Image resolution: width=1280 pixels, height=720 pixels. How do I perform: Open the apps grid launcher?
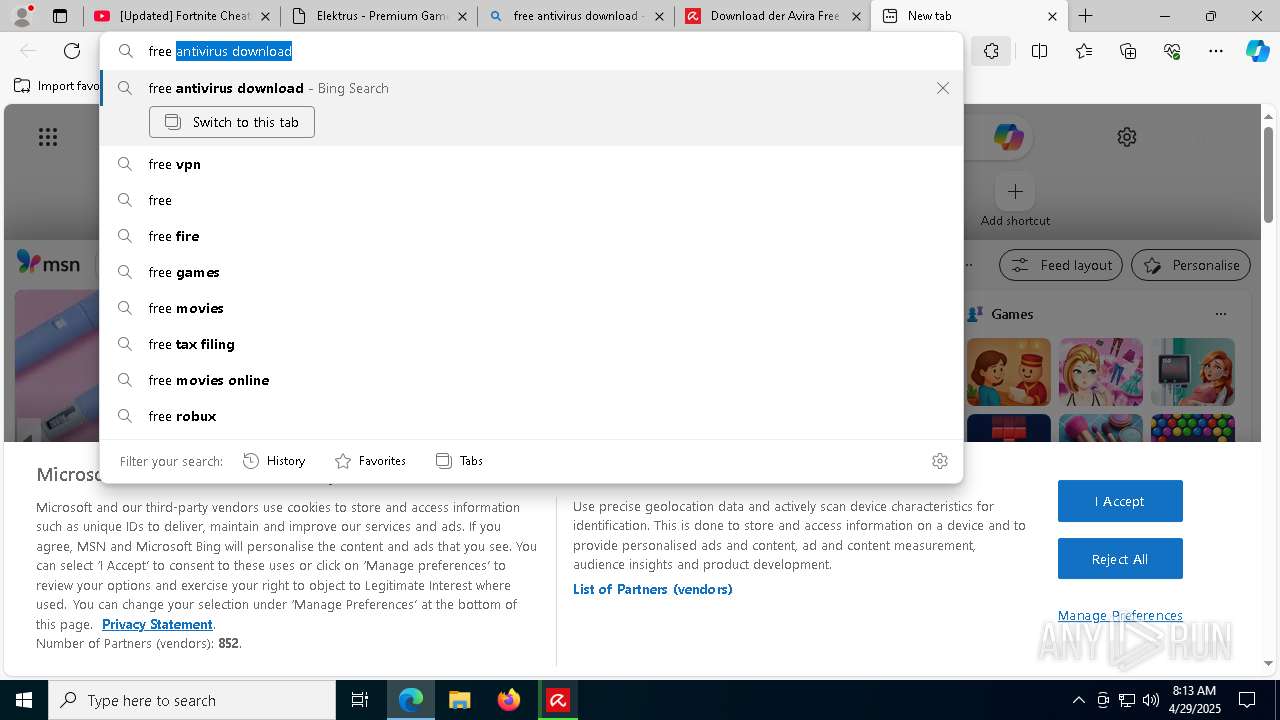tap(48, 137)
